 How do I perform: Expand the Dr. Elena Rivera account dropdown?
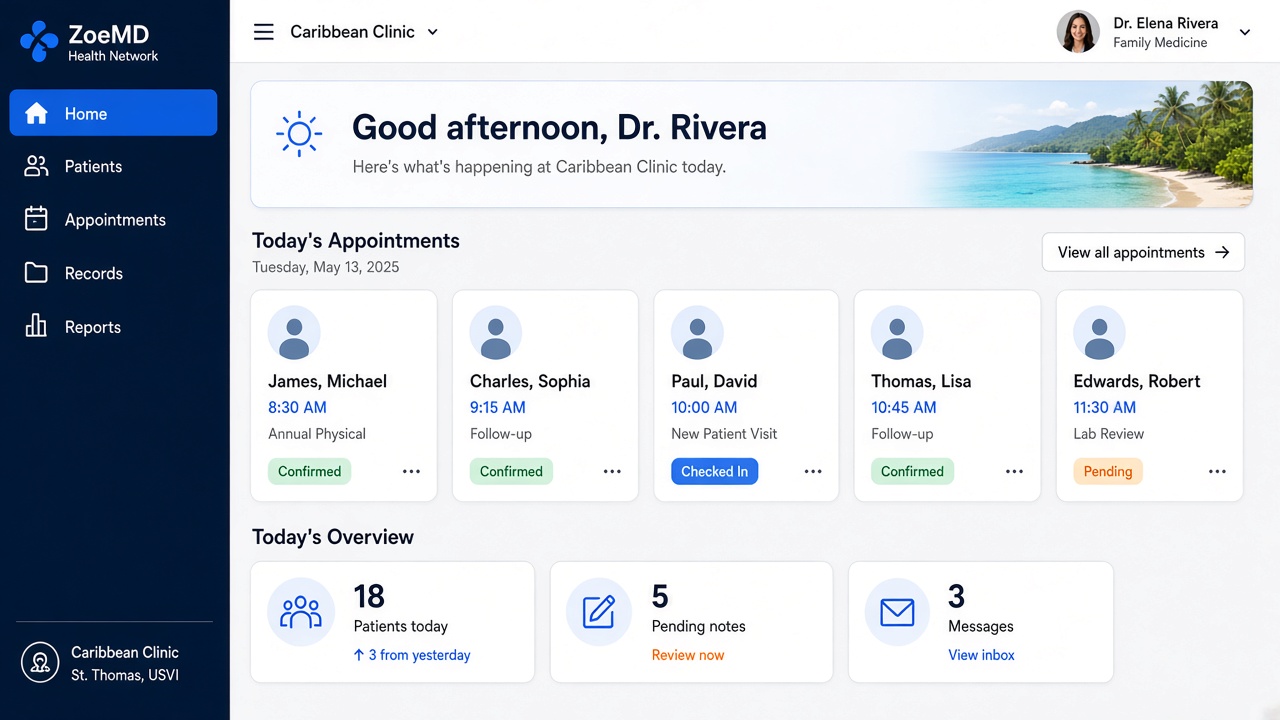click(x=1245, y=32)
